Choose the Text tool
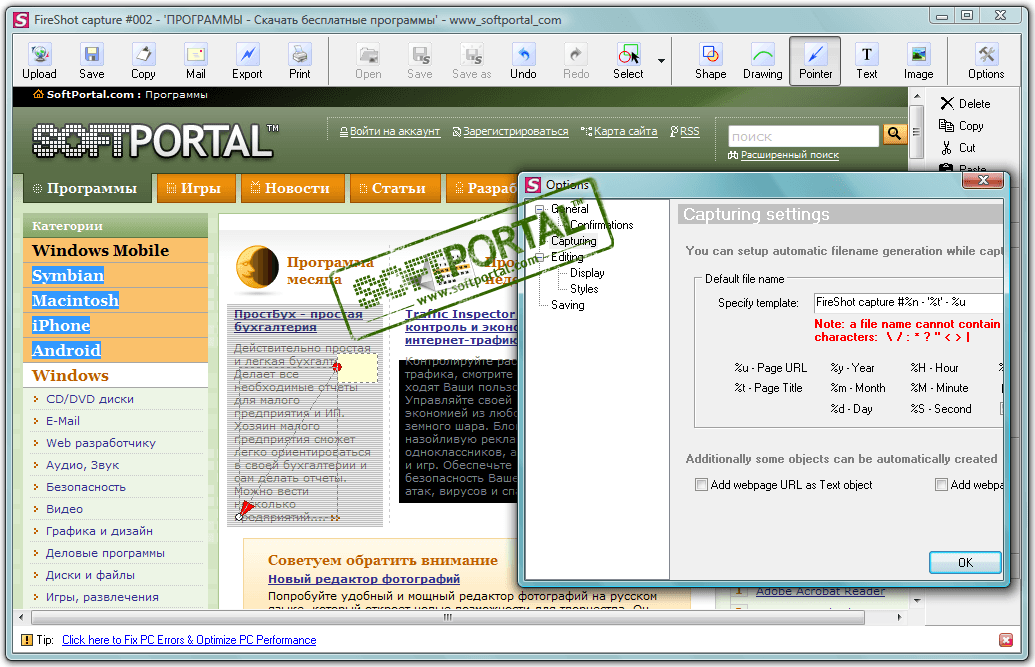1035x667 pixels. (867, 61)
